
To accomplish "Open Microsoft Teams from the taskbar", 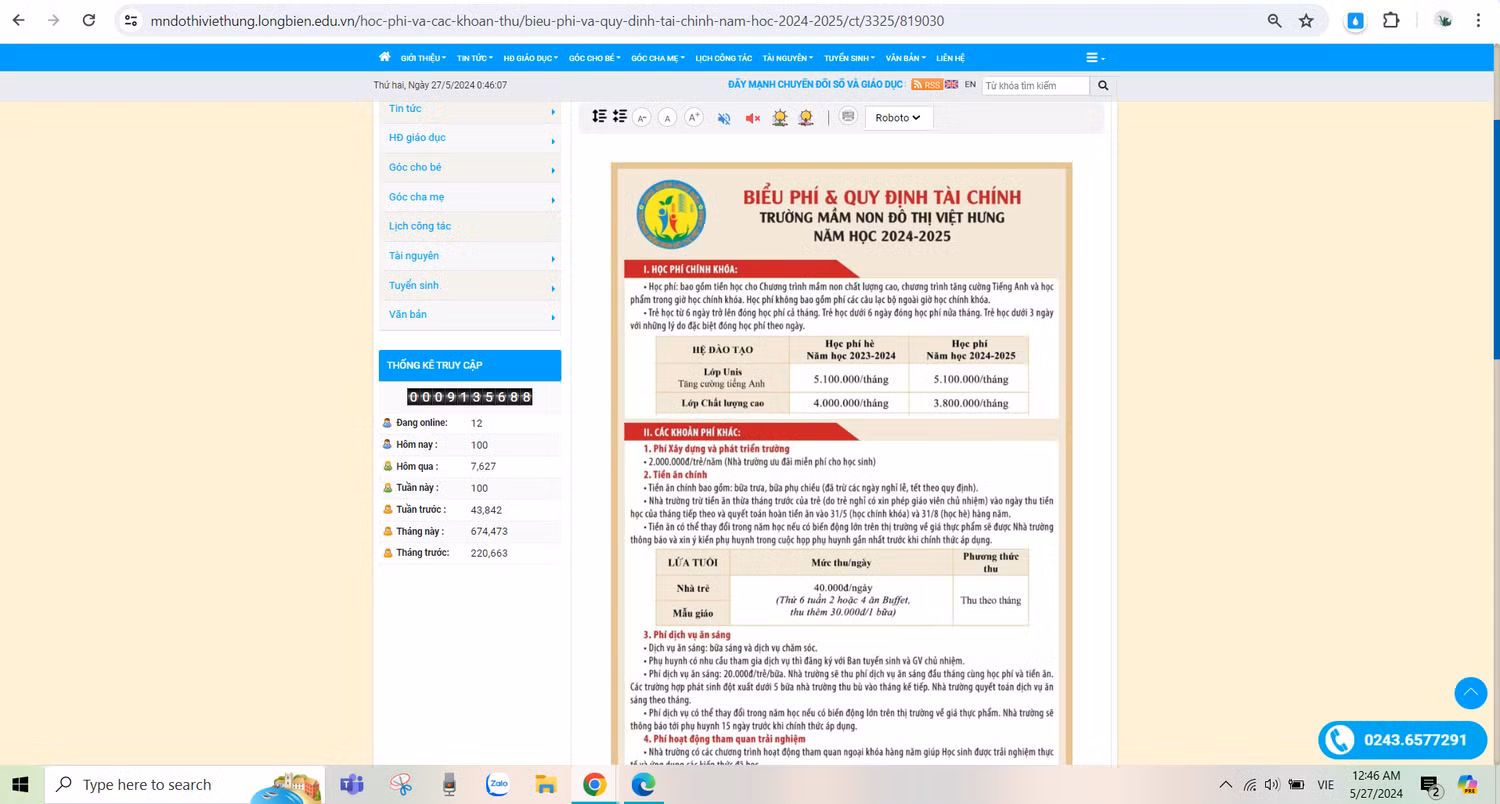I will [x=352, y=785].
